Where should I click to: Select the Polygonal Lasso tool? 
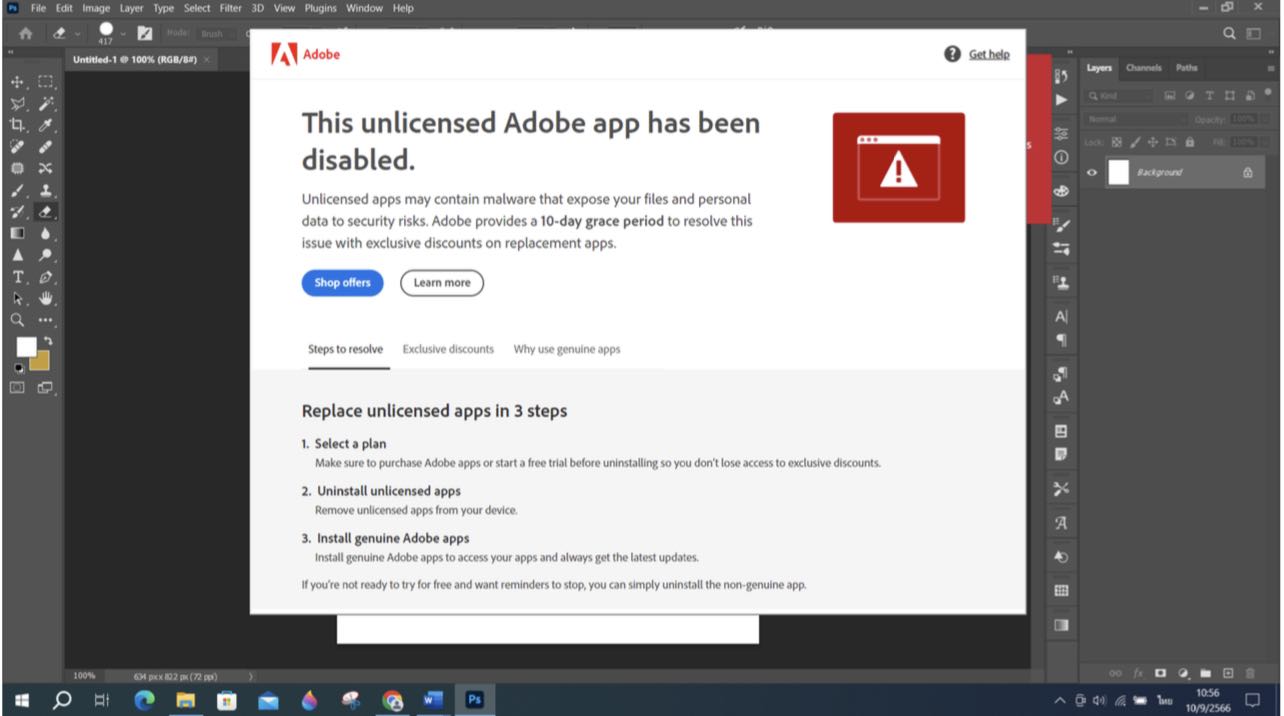click(x=18, y=104)
